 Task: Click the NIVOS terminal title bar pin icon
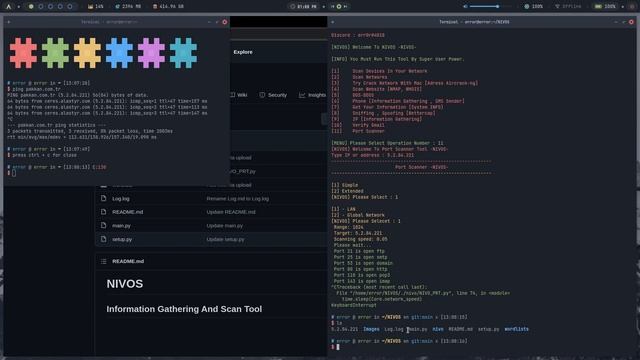point(333,22)
